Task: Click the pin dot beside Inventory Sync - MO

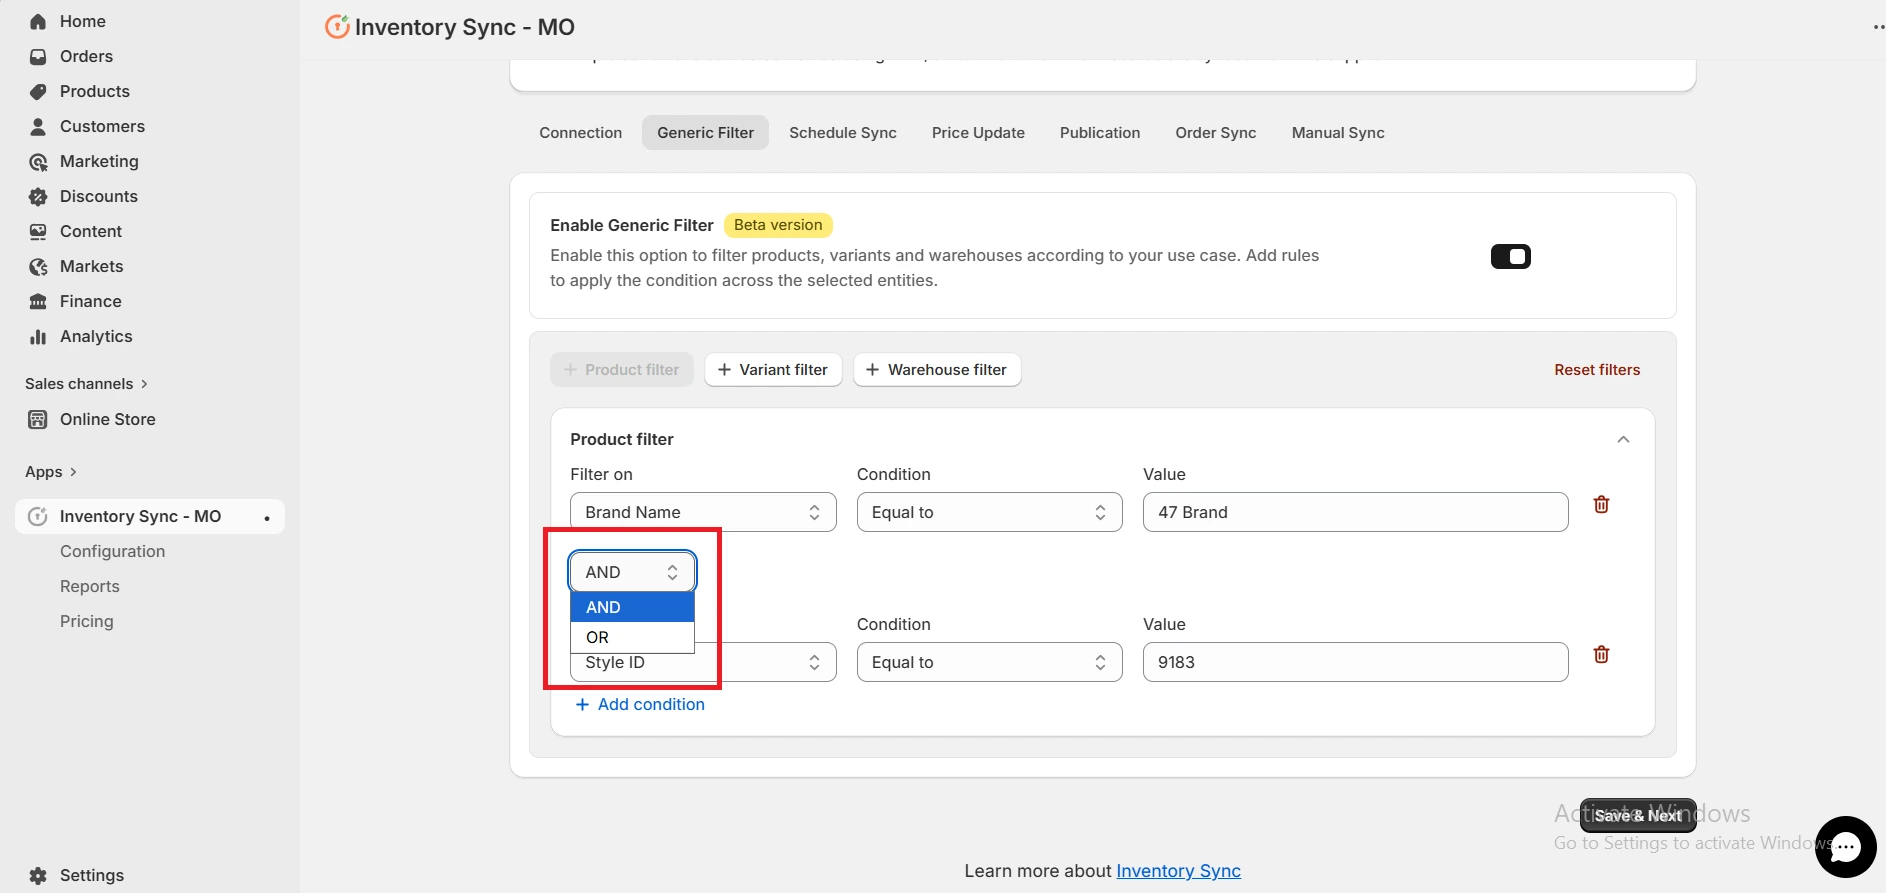Action: (267, 518)
